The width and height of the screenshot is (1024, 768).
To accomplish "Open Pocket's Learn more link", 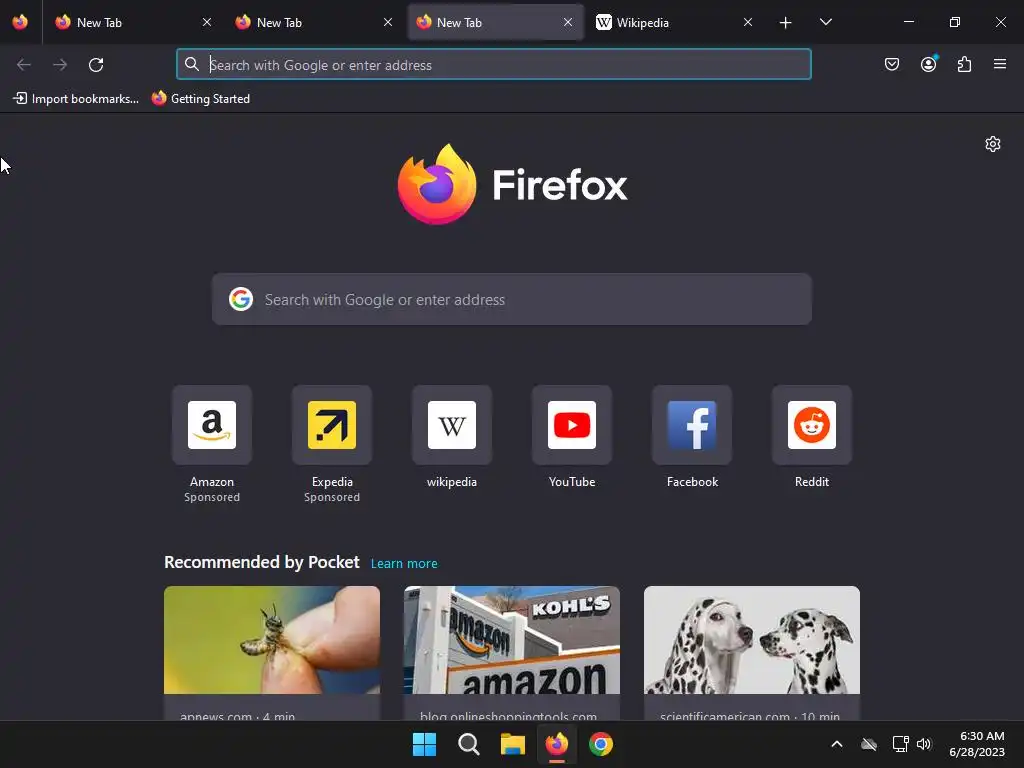I will pyautogui.click(x=404, y=564).
